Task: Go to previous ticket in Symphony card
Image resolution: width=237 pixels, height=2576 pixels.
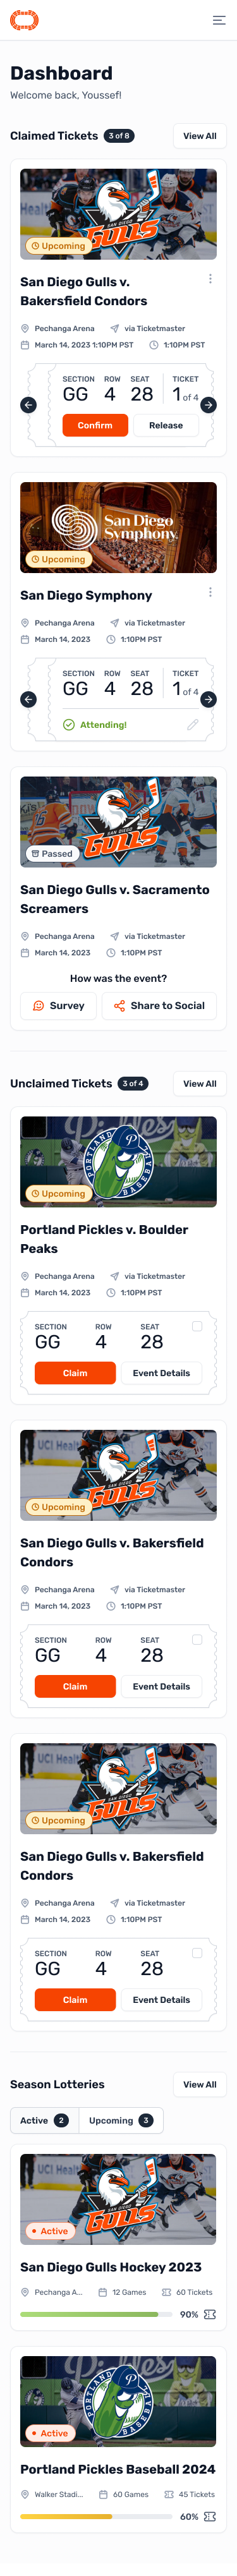Action: (28, 699)
